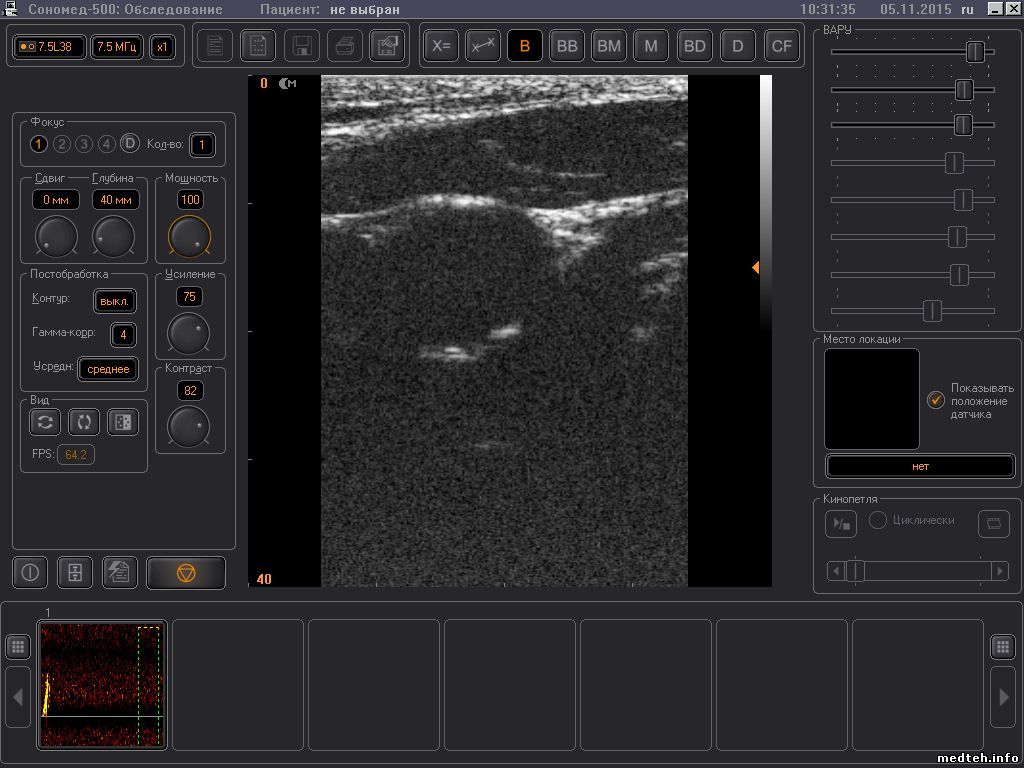Viewport: 1024px width, 768px height.
Task: Switch to BM scanning mode
Action: [x=609, y=46]
